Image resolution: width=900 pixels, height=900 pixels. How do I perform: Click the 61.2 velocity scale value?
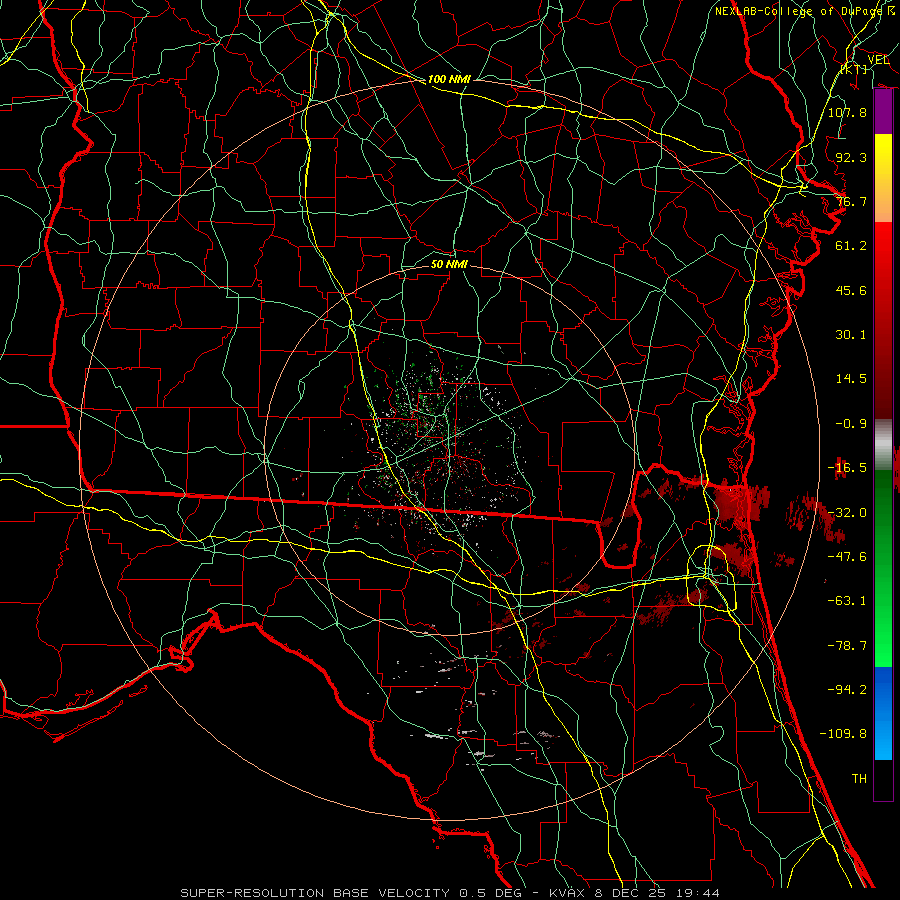851,246
